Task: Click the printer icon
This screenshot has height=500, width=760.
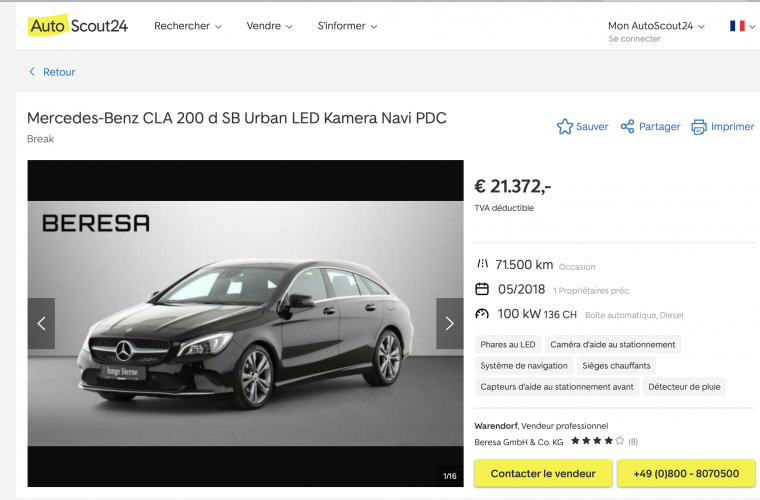Action: (698, 127)
